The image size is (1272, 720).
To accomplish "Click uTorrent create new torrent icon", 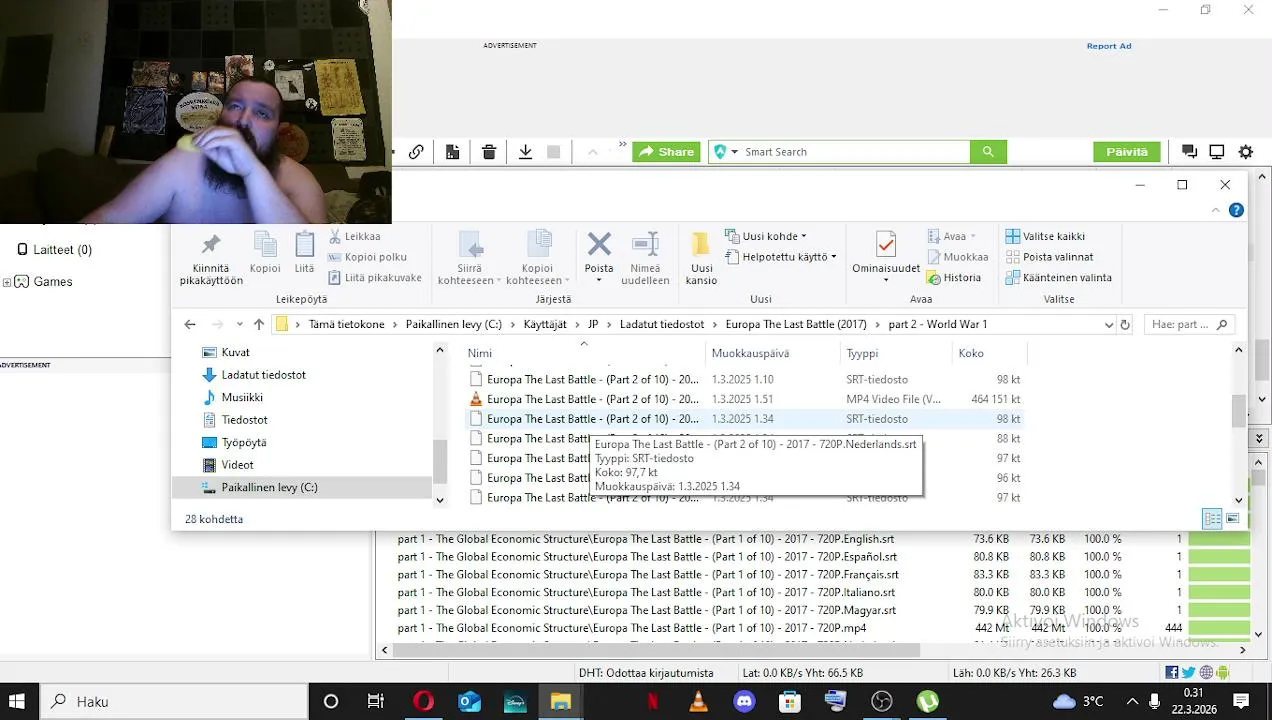I will tap(453, 152).
